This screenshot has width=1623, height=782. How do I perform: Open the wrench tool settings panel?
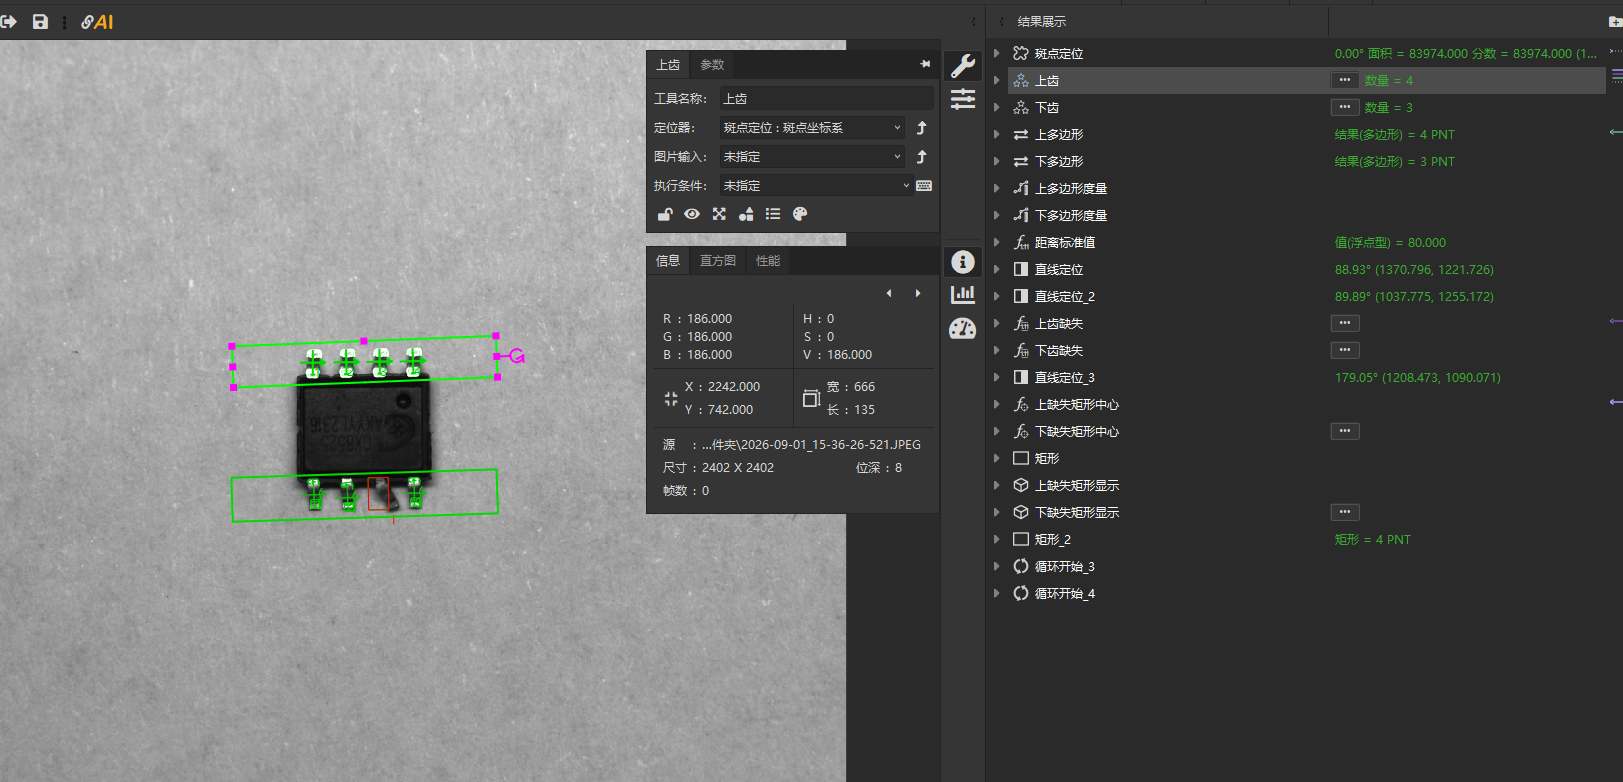(963, 66)
